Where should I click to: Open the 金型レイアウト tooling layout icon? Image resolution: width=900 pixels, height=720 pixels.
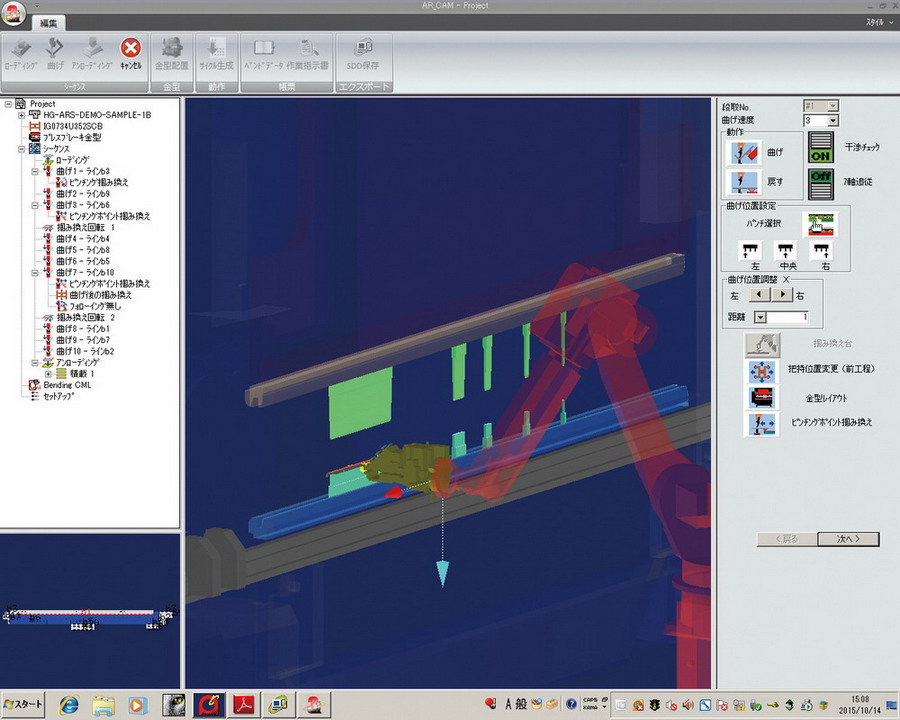click(763, 397)
